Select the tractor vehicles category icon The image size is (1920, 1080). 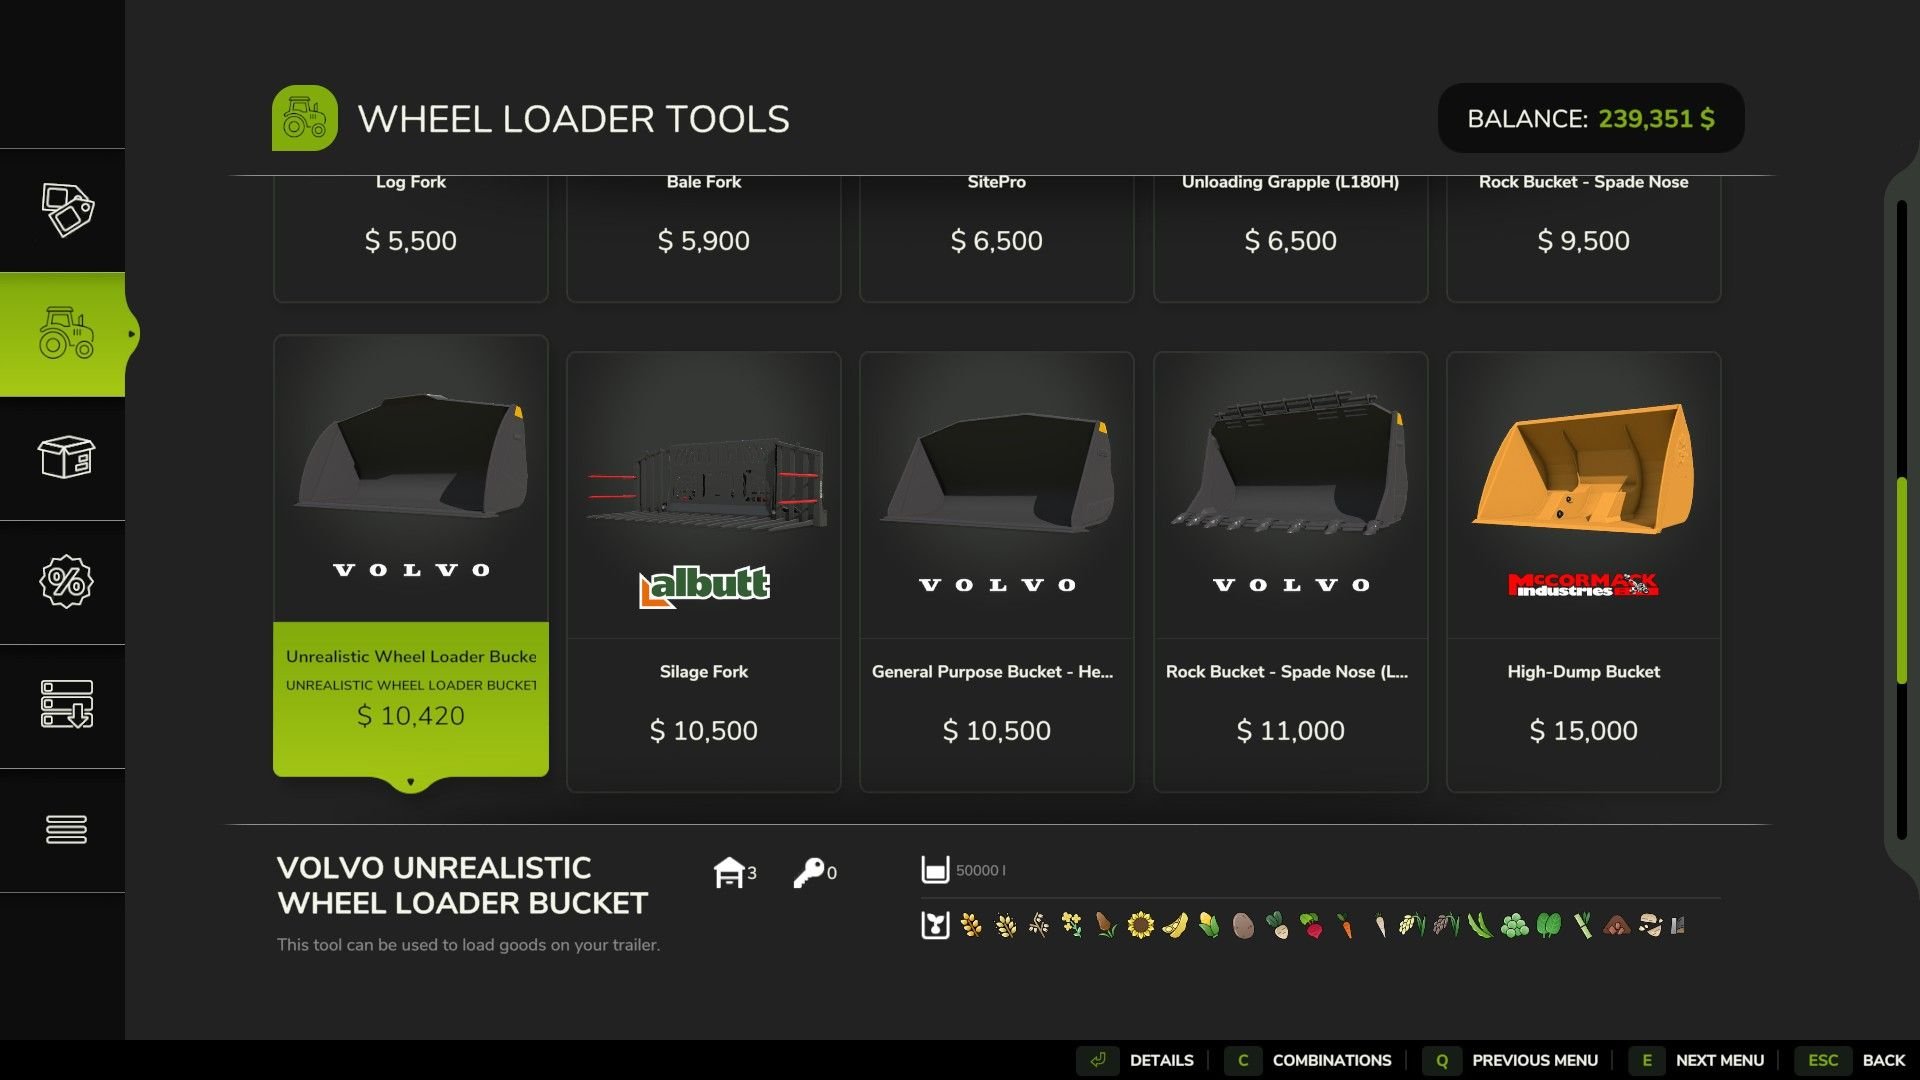[x=67, y=333]
